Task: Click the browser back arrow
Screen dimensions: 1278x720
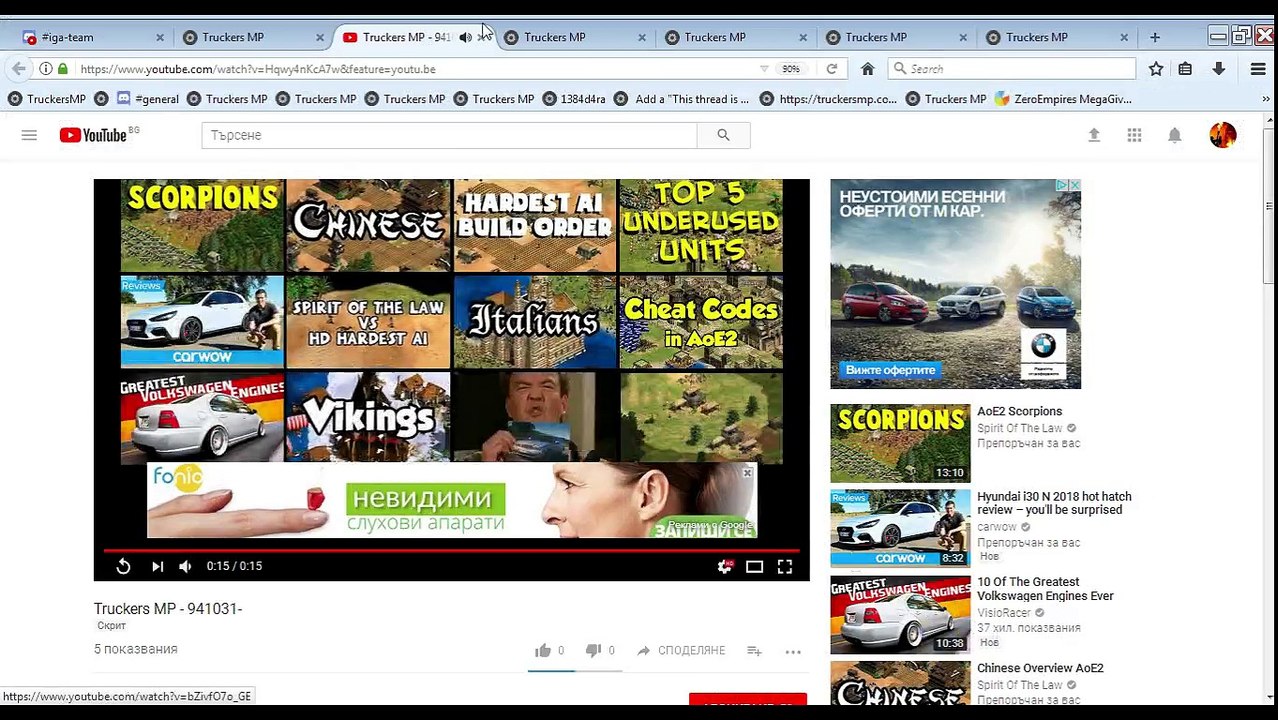Action: 18,69
